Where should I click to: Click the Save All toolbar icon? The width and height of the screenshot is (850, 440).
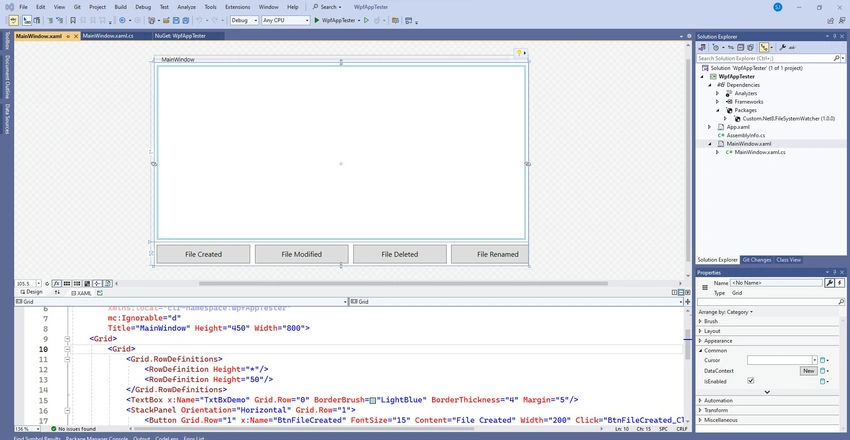tap(185, 20)
